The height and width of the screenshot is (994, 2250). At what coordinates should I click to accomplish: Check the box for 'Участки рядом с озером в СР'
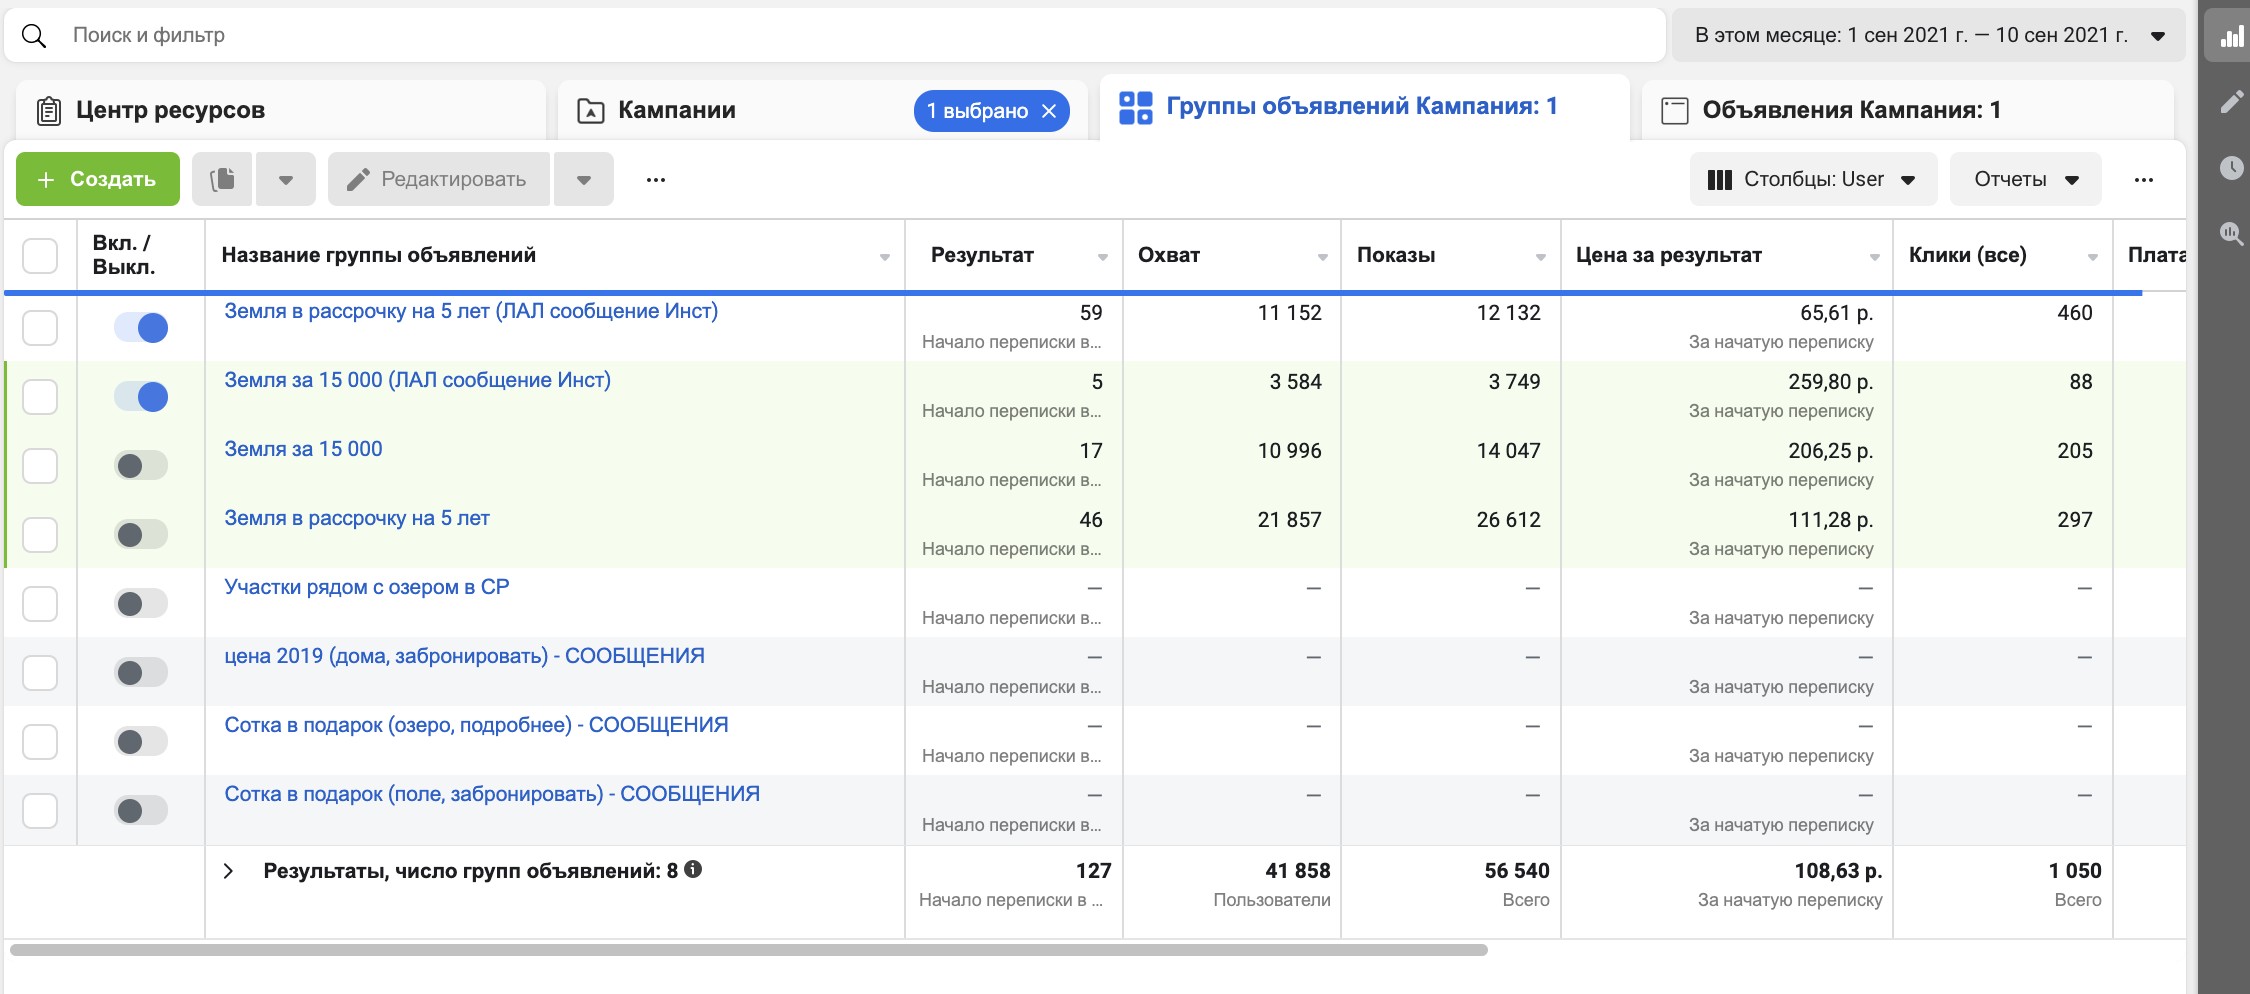click(x=40, y=603)
